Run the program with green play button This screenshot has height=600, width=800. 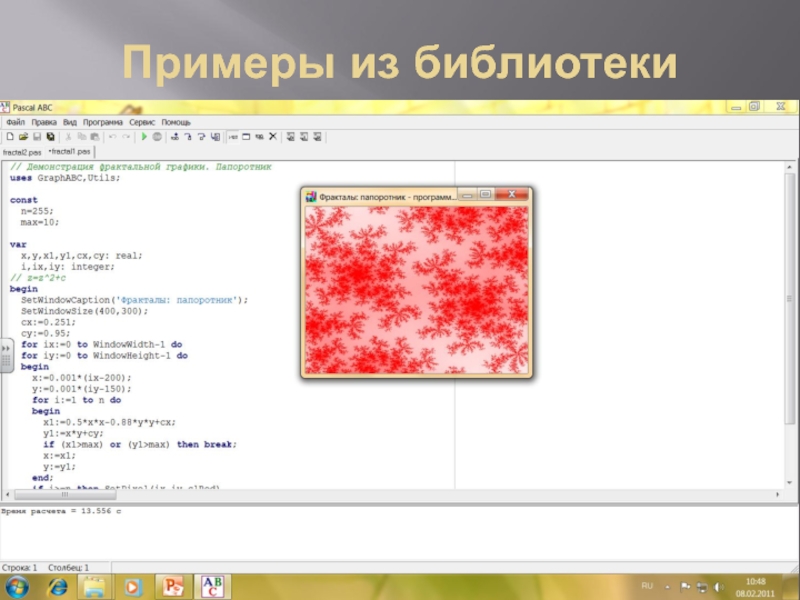click(144, 136)
